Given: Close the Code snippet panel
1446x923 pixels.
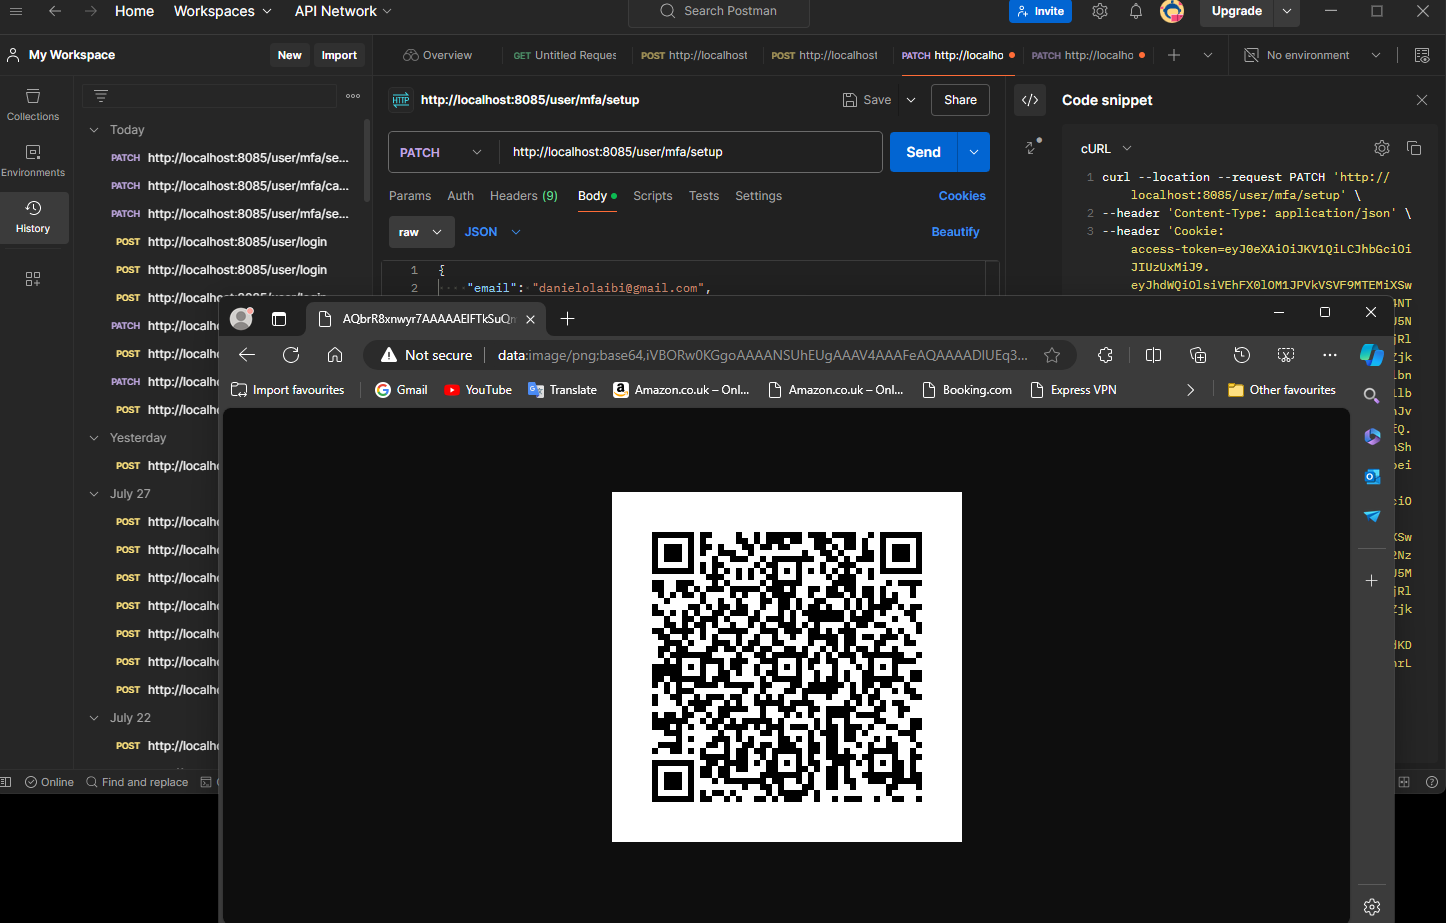Looking at the screenshot, I should click(1422, 100).
